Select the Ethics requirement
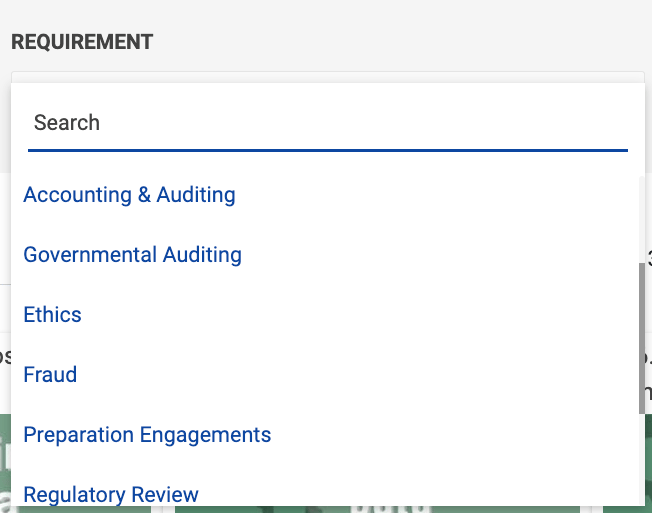Screen dimensions: 652x513 tap(52, 315)
